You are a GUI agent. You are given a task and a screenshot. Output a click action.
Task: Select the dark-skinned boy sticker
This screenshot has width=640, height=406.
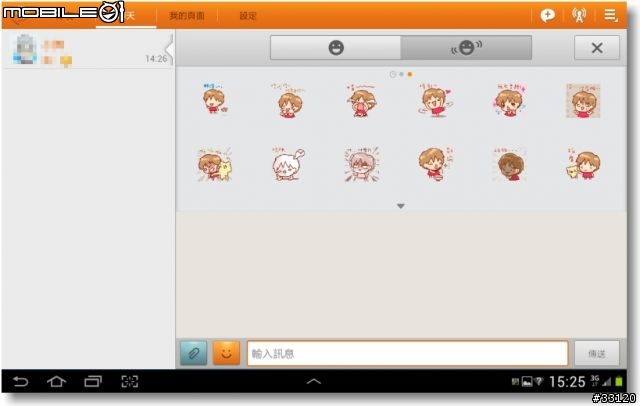pyautogui.click(x=509, y=164)
